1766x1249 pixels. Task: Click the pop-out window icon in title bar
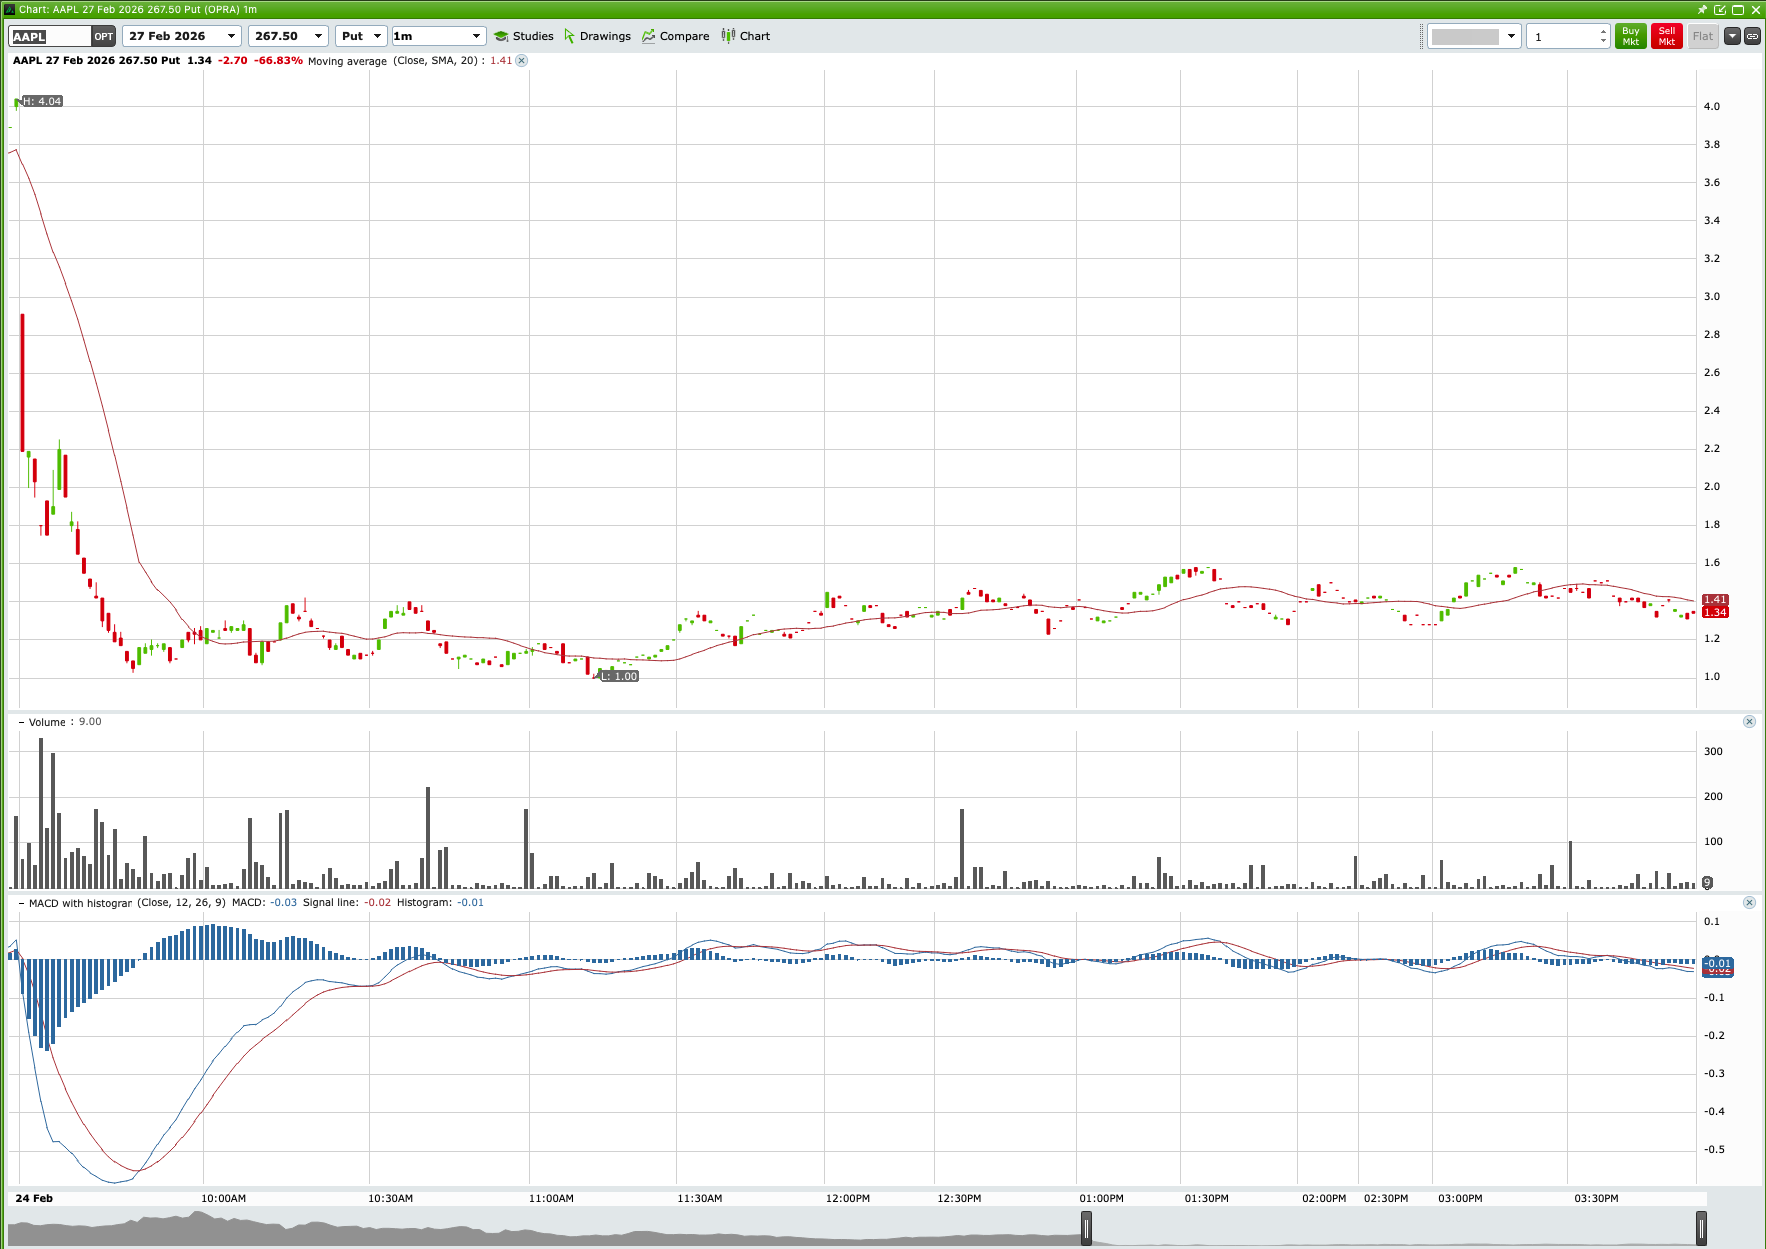click(1721, 9)
